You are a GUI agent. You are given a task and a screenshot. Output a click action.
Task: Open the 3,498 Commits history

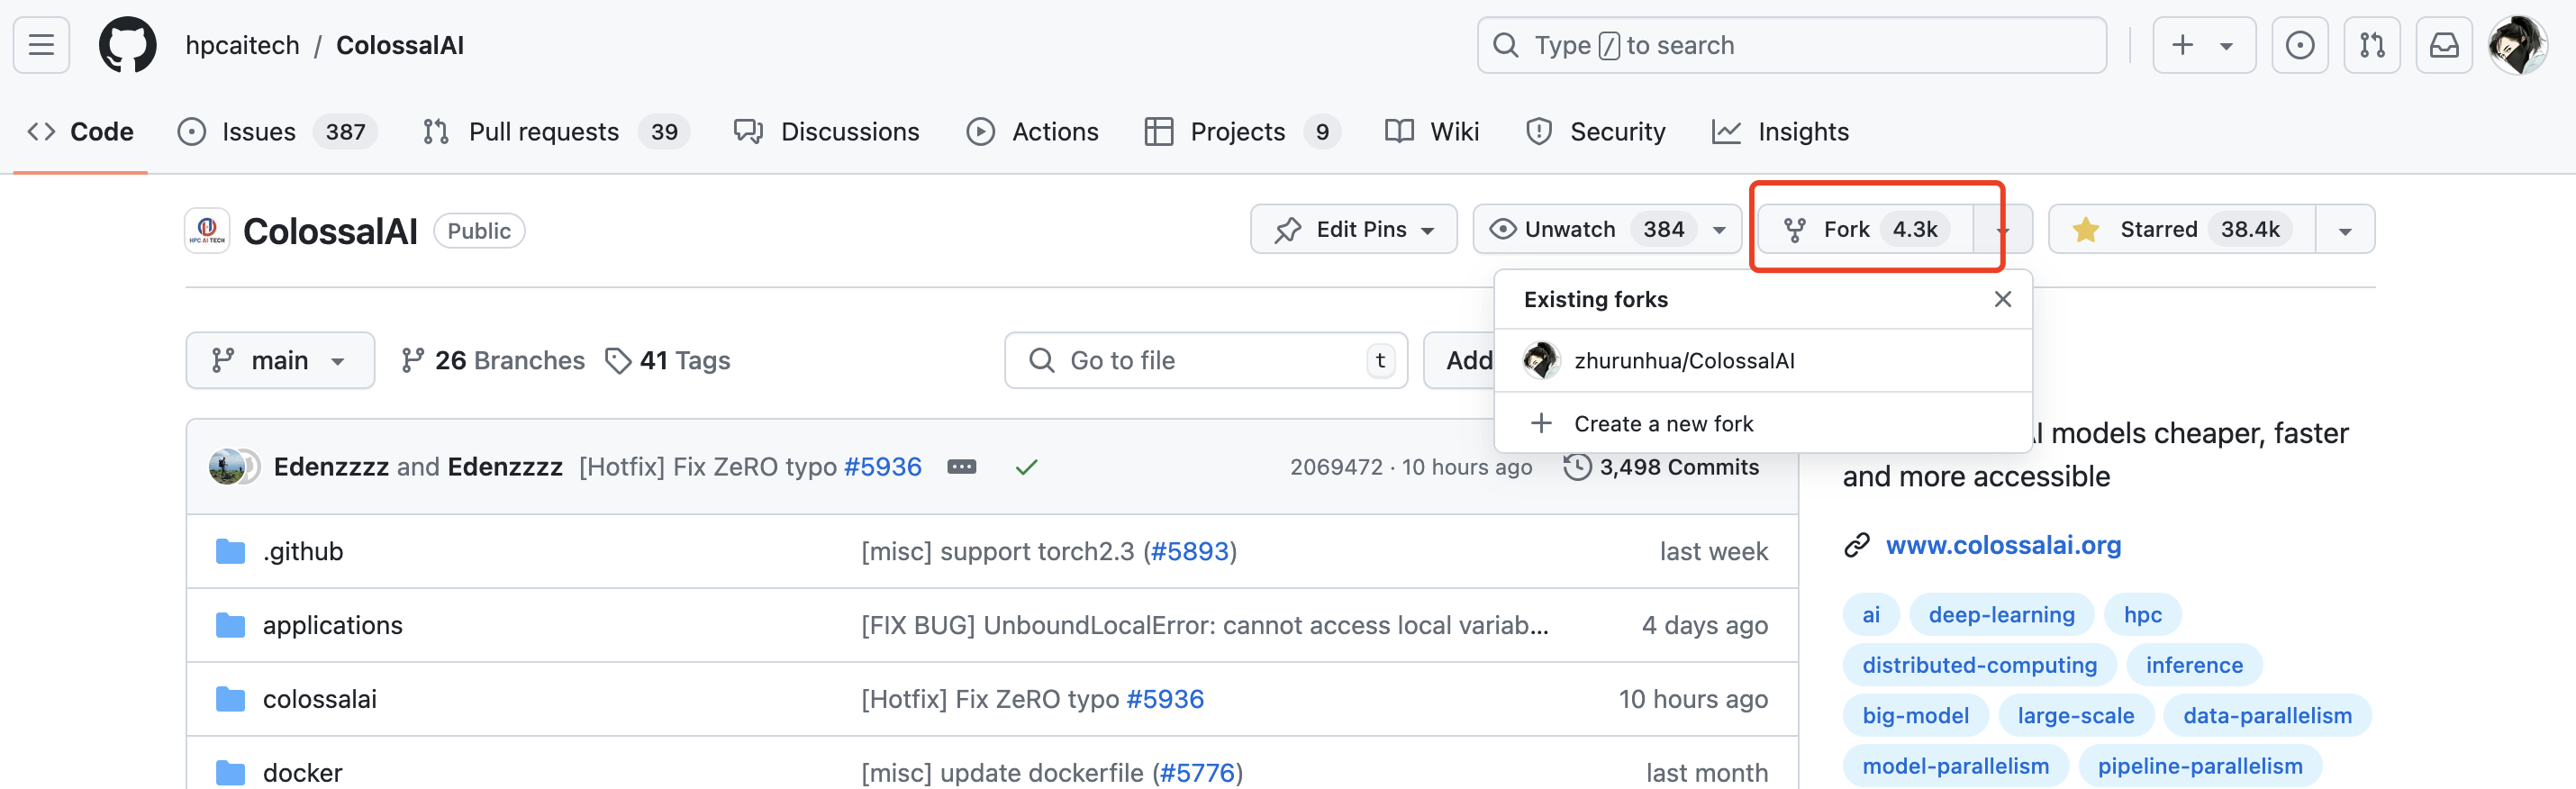pos(1661,467)
